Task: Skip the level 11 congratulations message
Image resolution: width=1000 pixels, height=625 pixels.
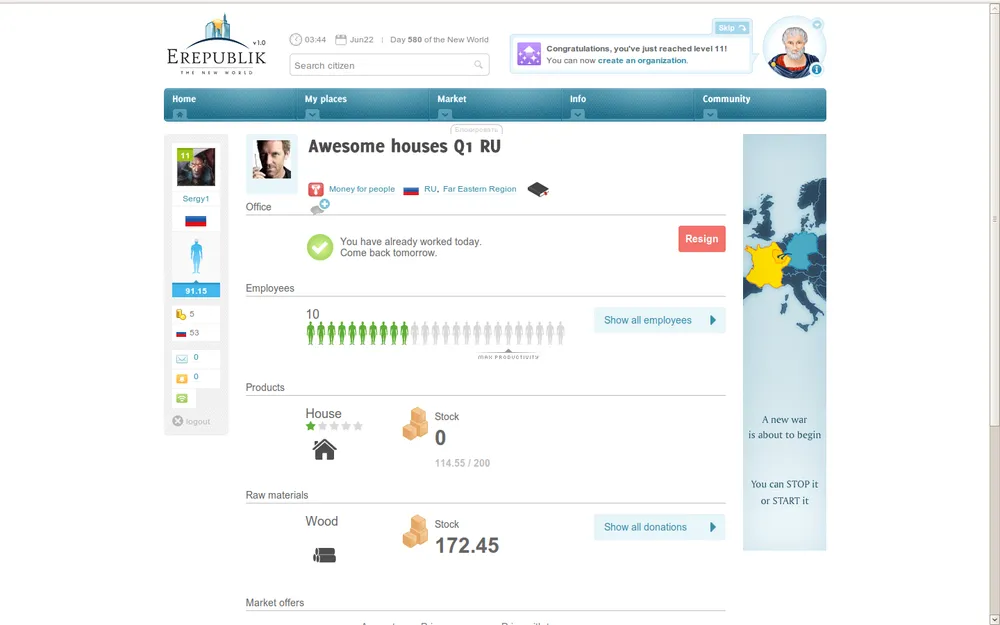Action: 732,27
